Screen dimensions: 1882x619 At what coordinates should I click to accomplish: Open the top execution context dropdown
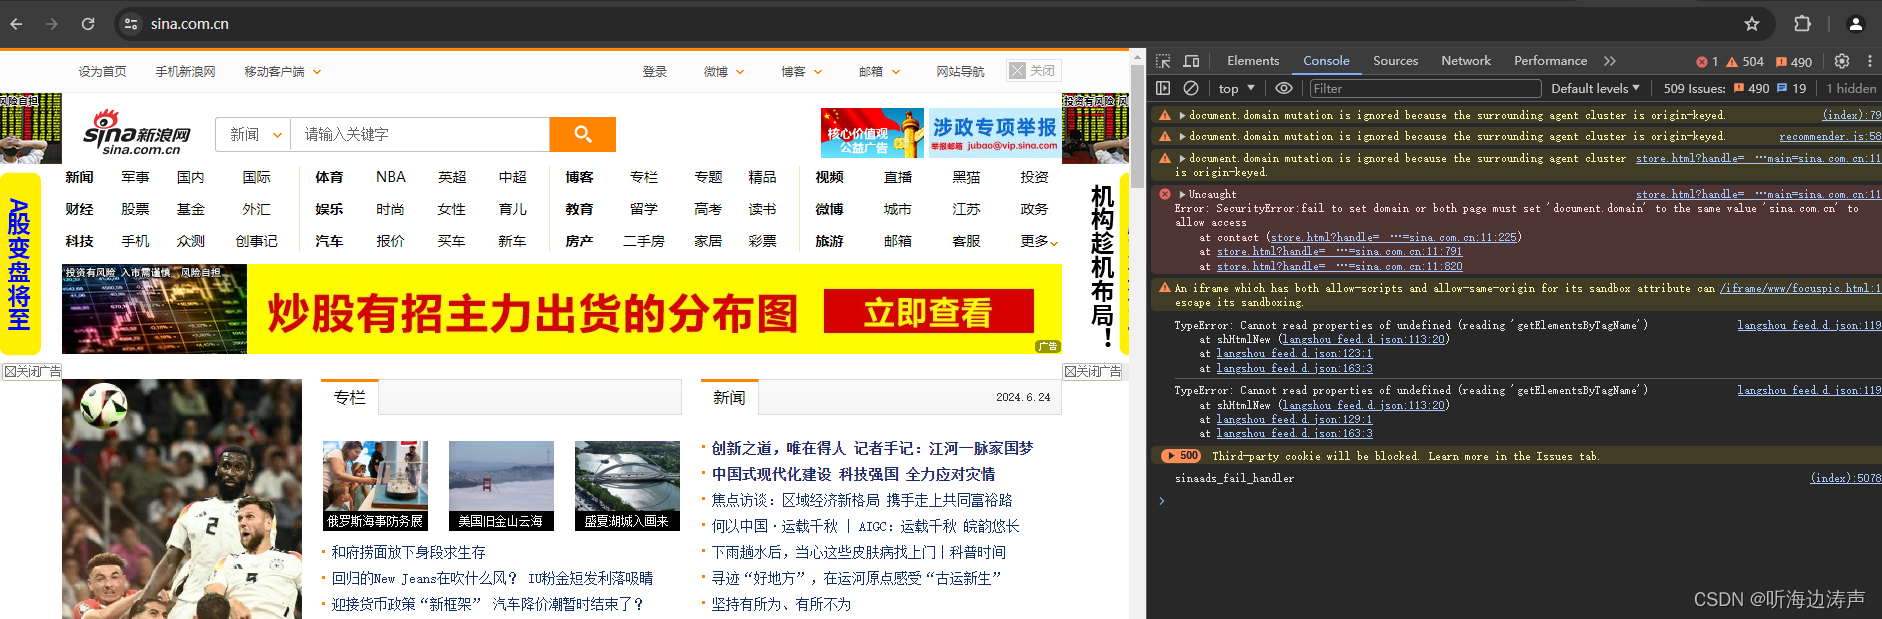point(1237,88)
